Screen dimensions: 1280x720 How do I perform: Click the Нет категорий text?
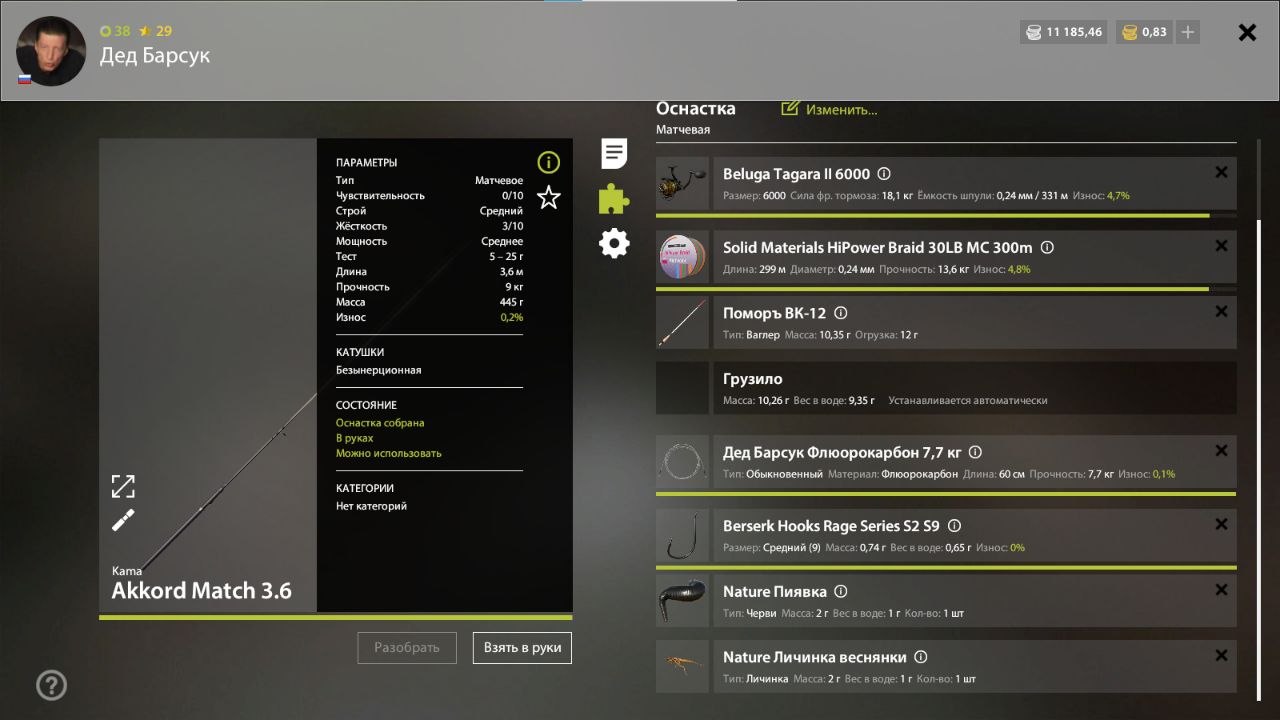tap(371, 506)
